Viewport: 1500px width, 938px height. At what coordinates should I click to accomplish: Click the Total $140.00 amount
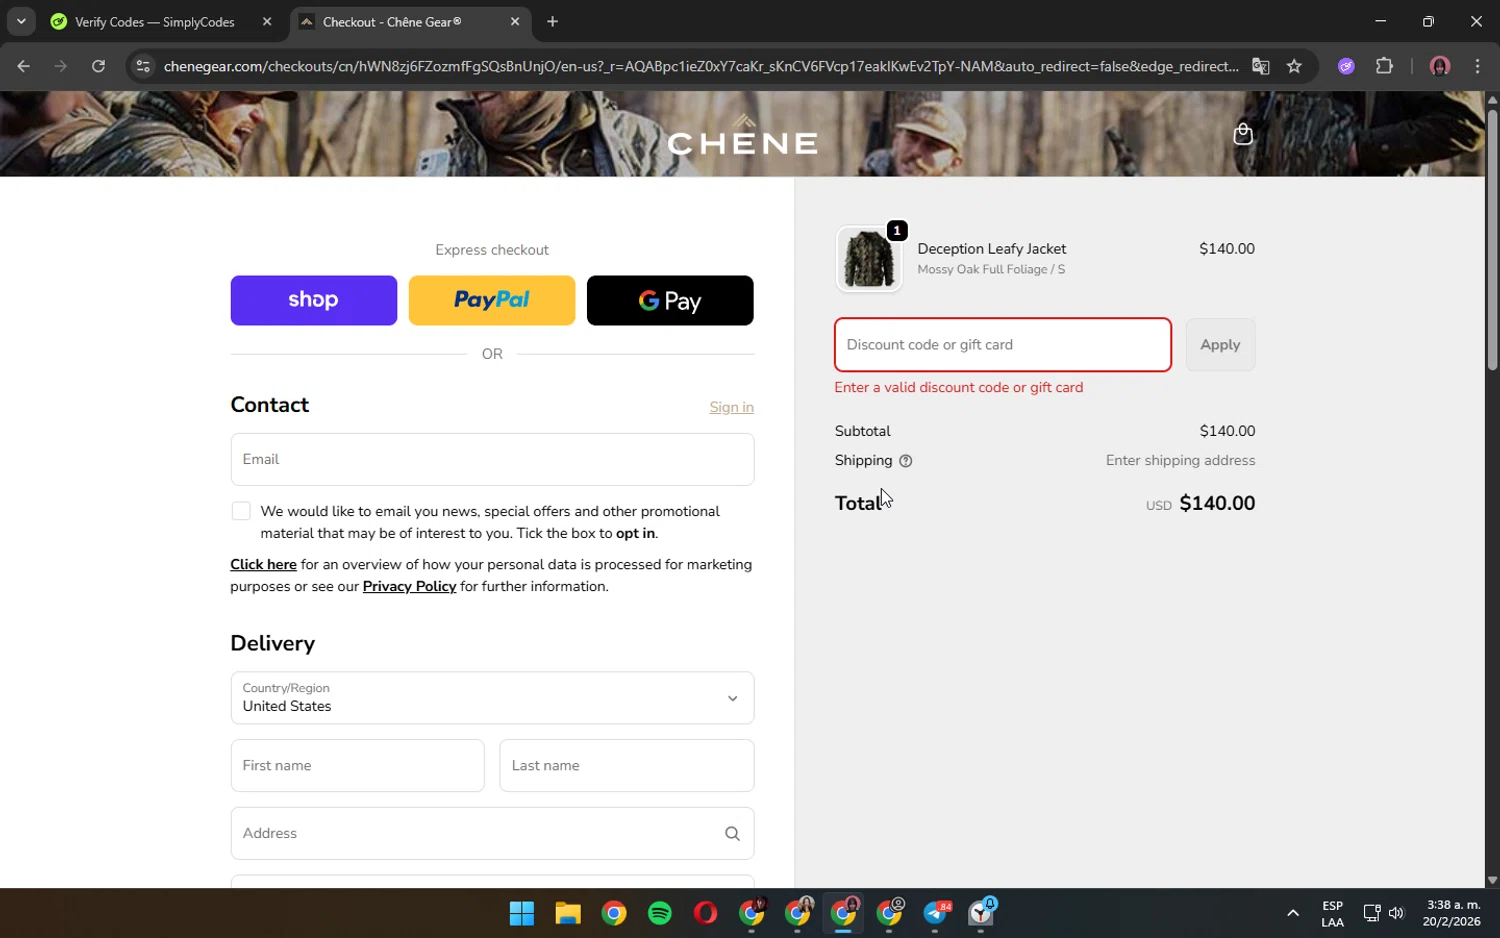[x=1217, y=503]
